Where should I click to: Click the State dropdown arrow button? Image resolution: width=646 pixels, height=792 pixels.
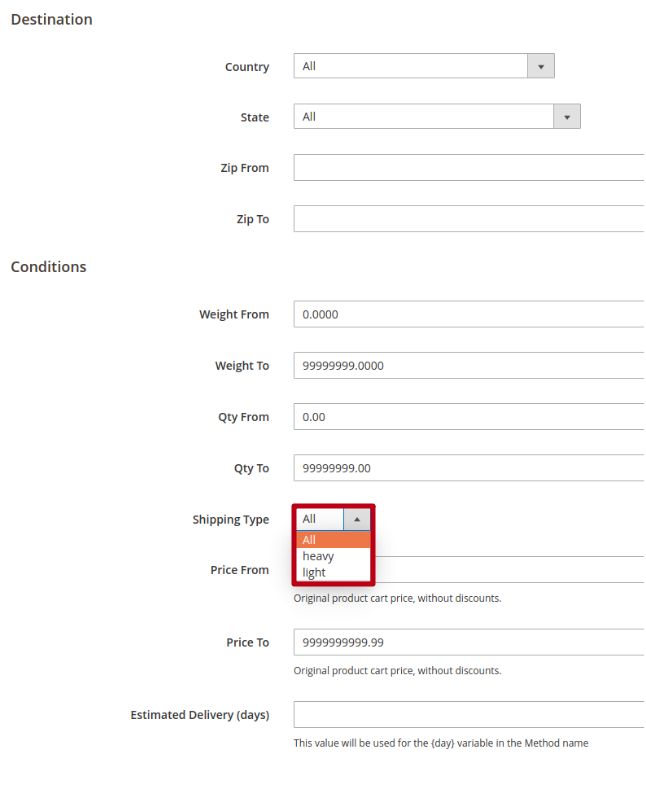(567, 118)
